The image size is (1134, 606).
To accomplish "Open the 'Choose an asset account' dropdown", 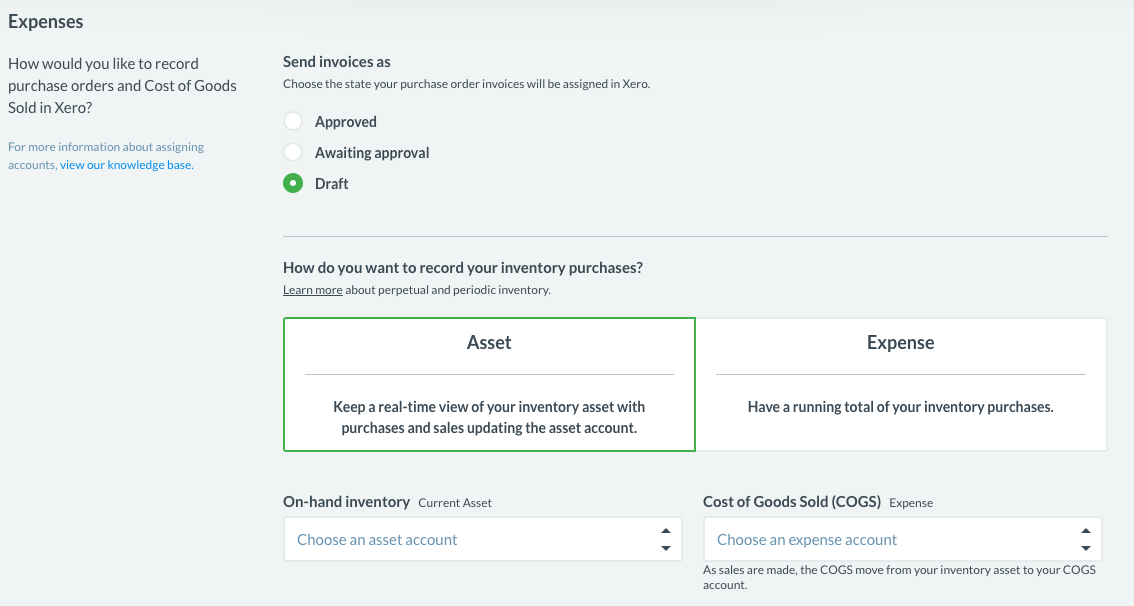I will (x=470, y=540).
